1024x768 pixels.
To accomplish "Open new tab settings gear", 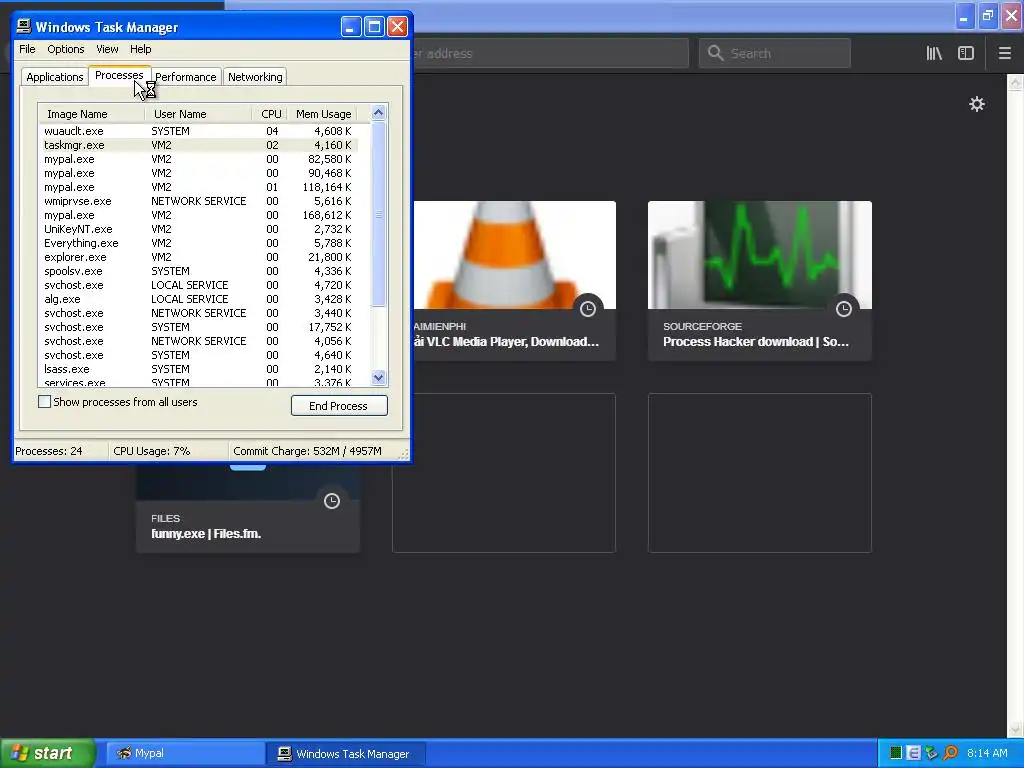I will pos(976,104).
